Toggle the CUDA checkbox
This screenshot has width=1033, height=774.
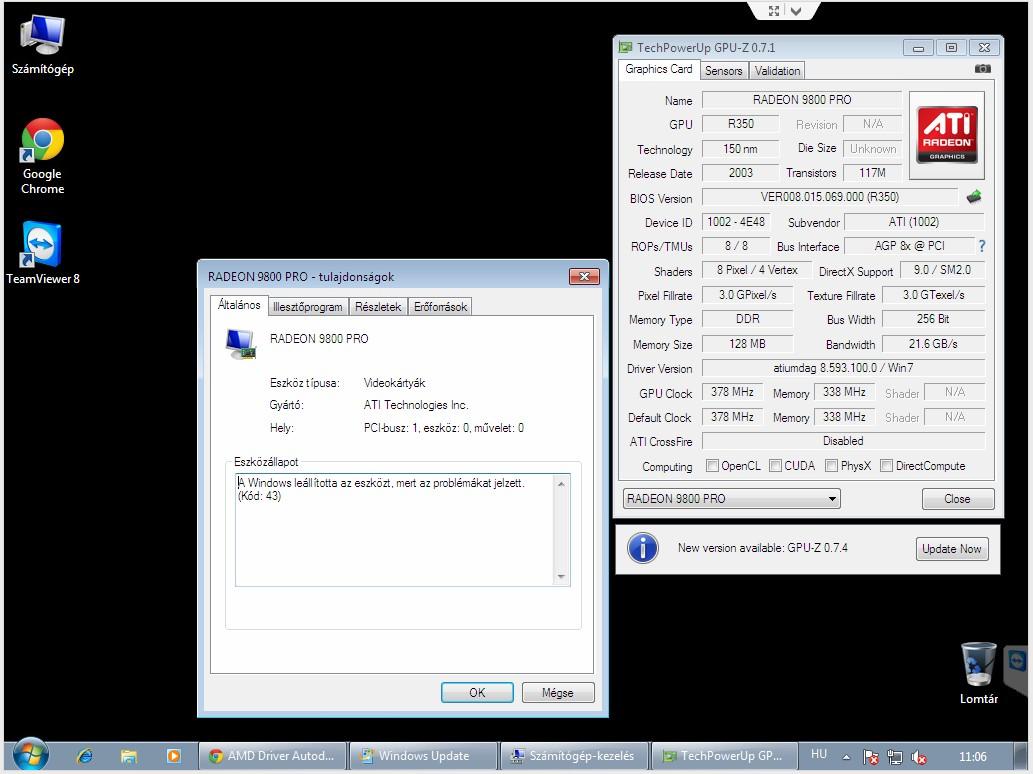pos(775,466)
